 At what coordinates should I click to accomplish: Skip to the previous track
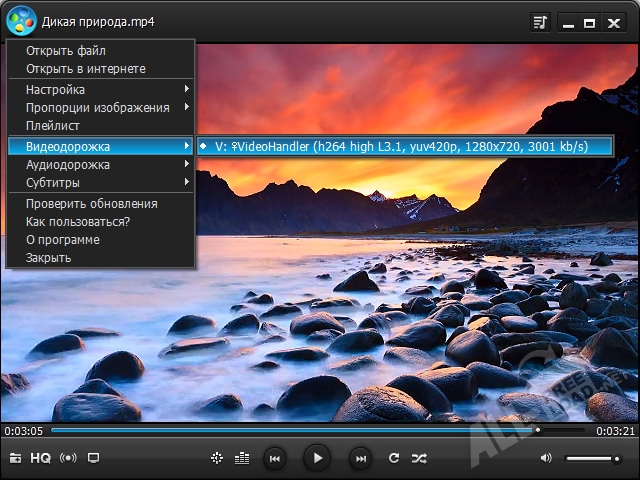click(274, 458)
